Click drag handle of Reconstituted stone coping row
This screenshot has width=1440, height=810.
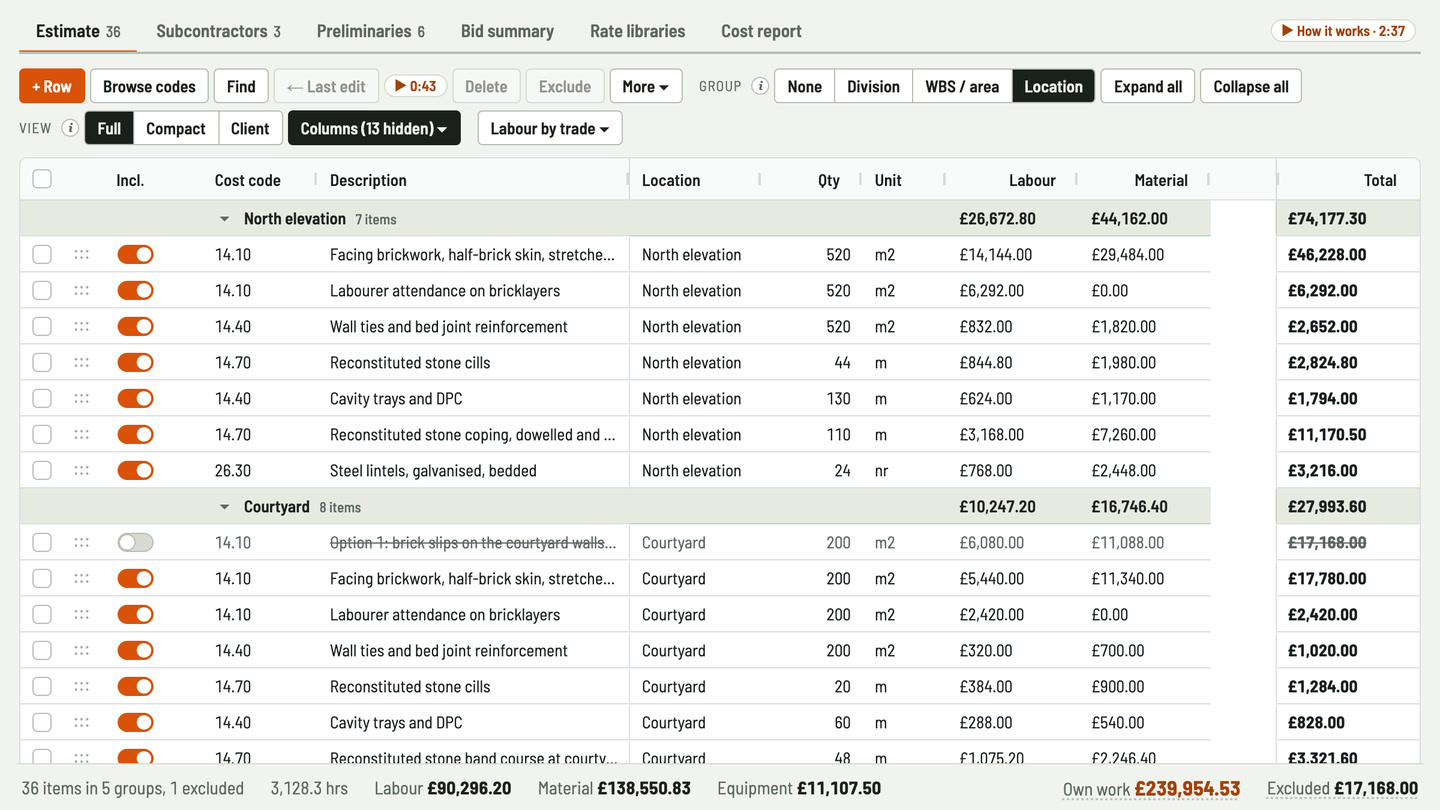coord(82,435)
